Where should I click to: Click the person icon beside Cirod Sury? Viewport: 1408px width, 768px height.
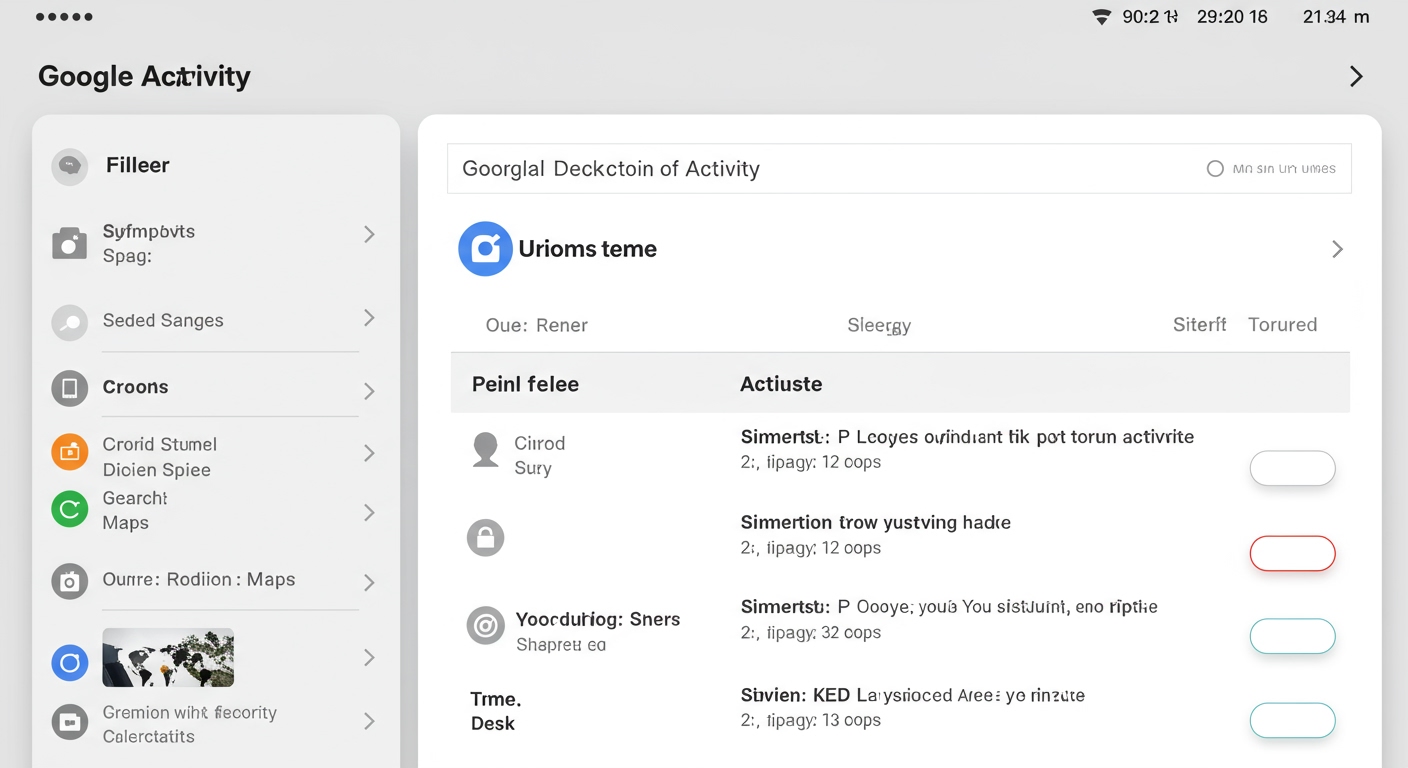point(485,450)
